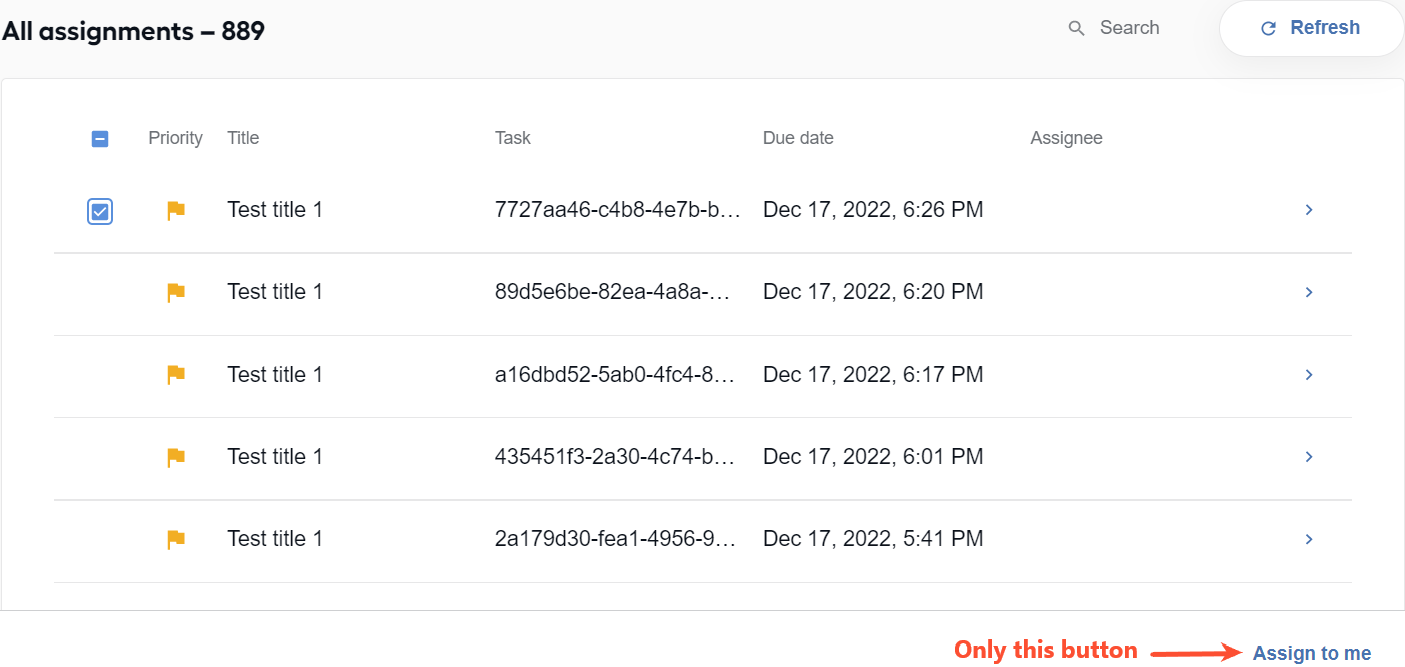Expand the row due at 6:26 PM
This screenshot has height=667, width=1405.
1309,210
